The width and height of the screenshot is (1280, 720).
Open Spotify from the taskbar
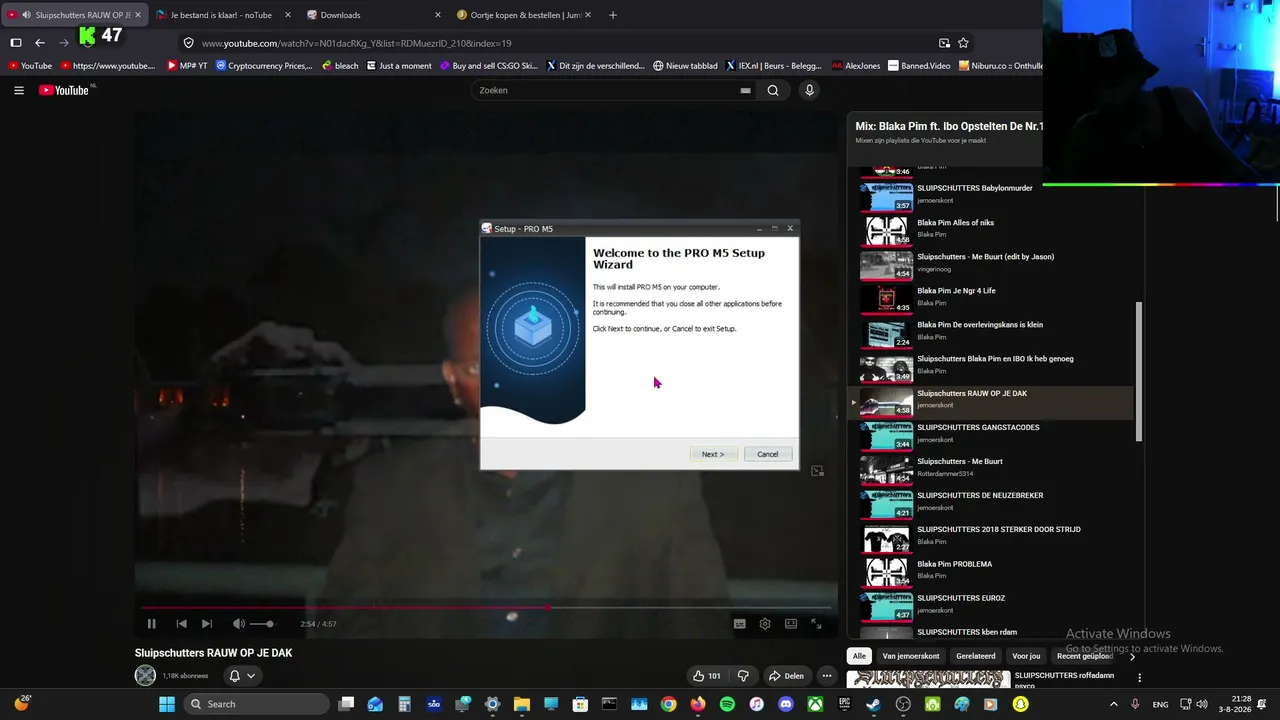(727, 704)
